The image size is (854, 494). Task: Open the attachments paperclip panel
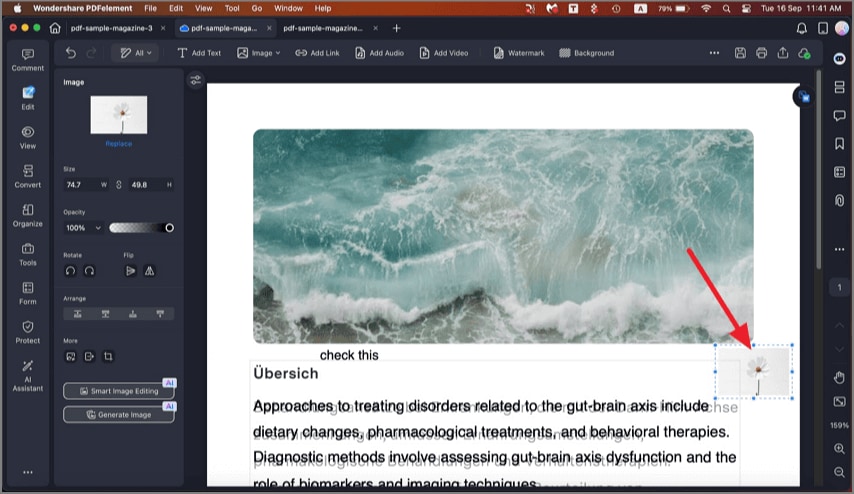839,200
